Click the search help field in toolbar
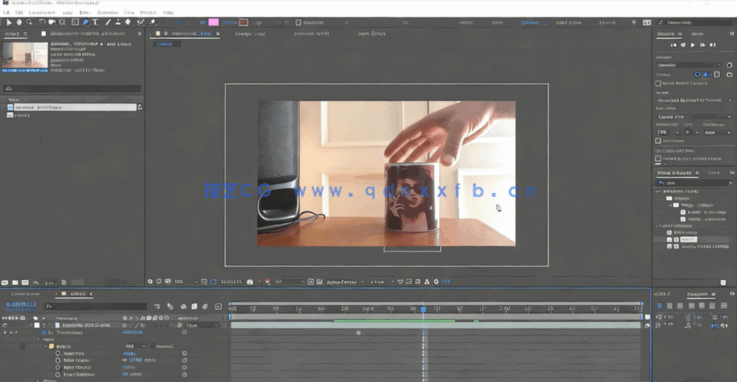Viewport: 737px width, 382px height. (696, 22)
